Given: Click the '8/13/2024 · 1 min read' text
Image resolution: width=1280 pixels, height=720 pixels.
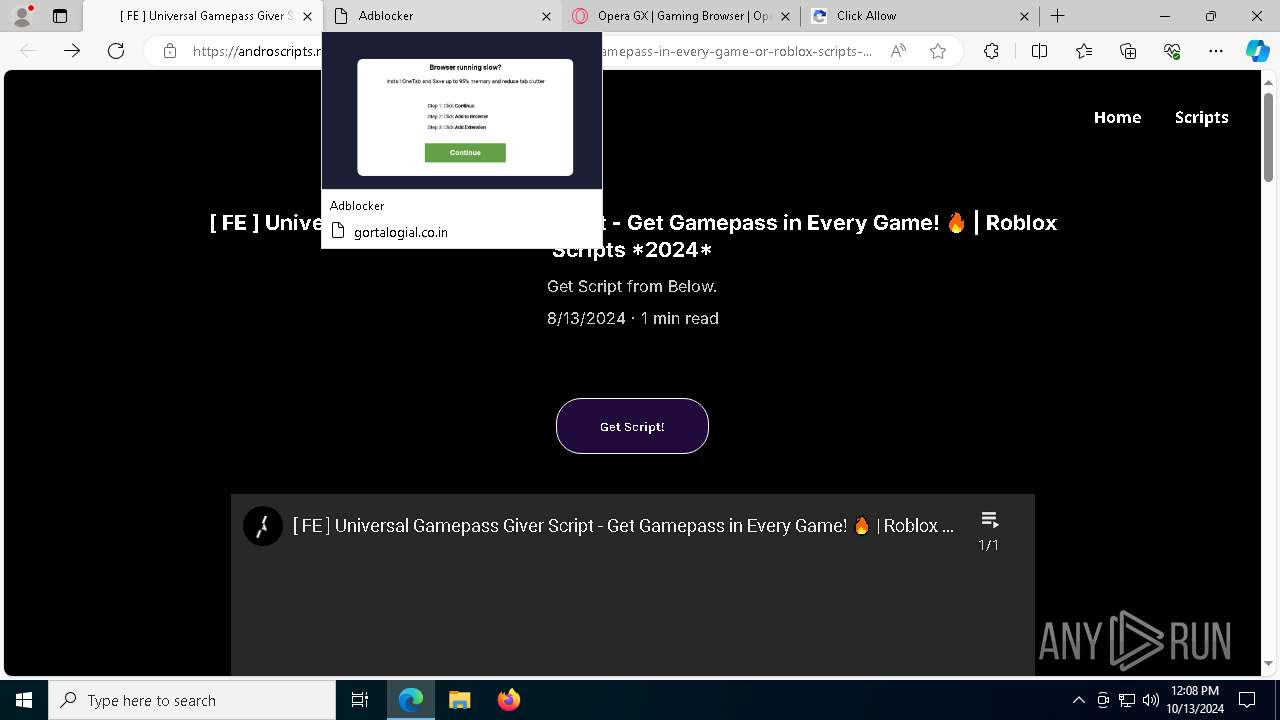Looking at the screenshot, I should 633,318.
